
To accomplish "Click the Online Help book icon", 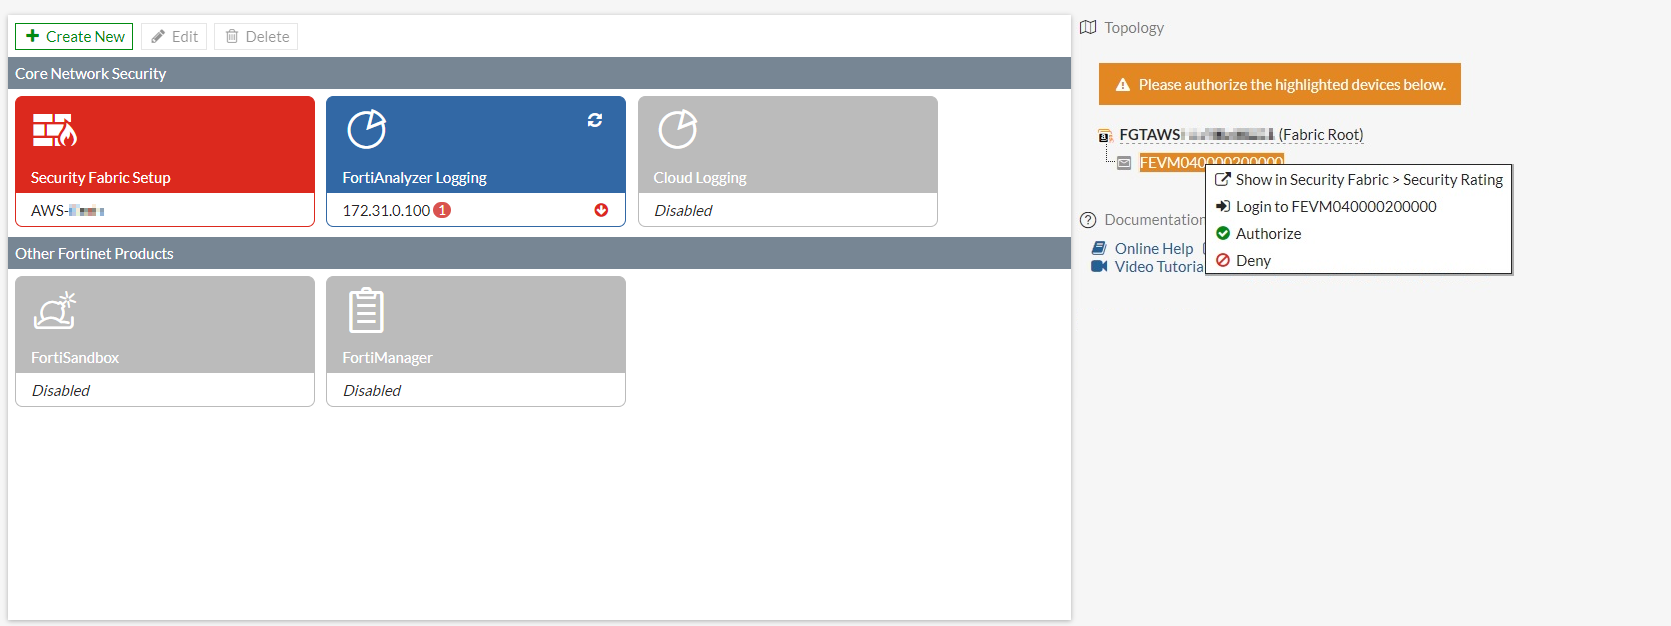I will click(x=1099, y=248).
